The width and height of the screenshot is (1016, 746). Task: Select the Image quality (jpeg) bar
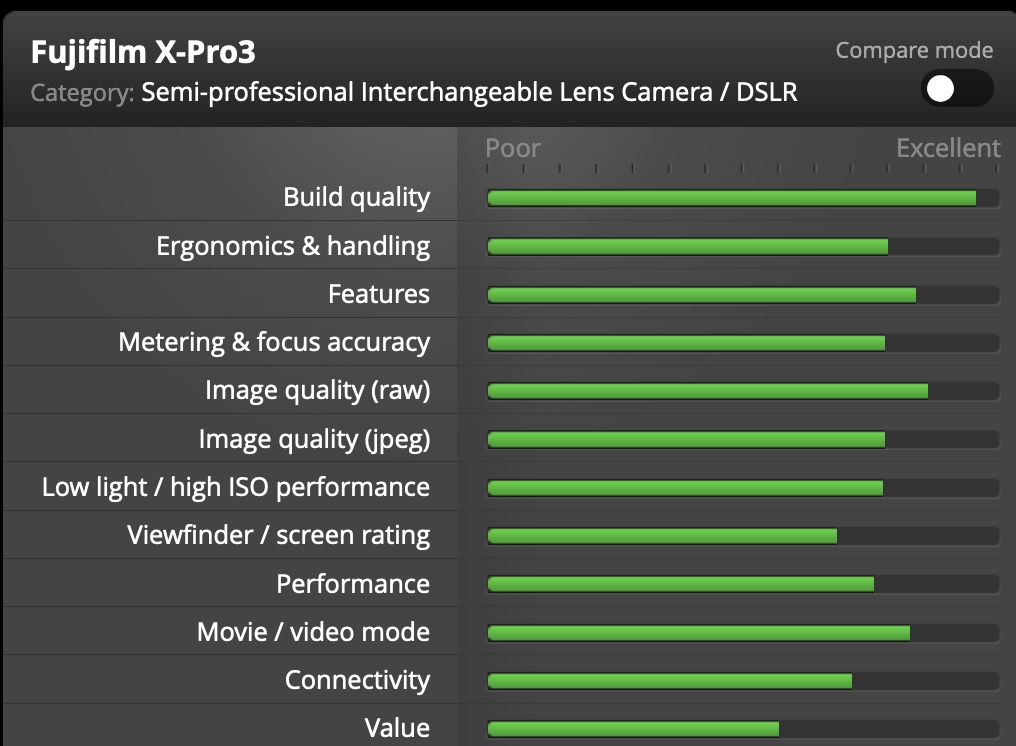[743, 439]
